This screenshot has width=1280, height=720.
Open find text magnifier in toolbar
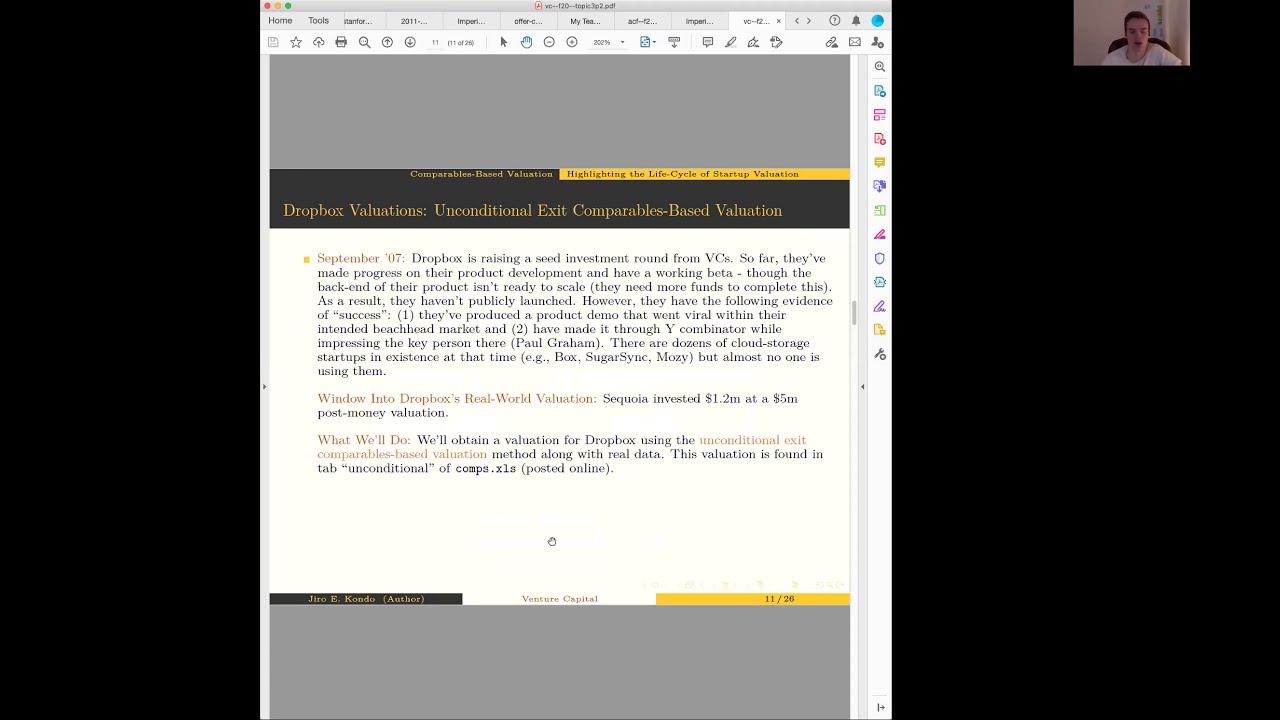[364, 42]
